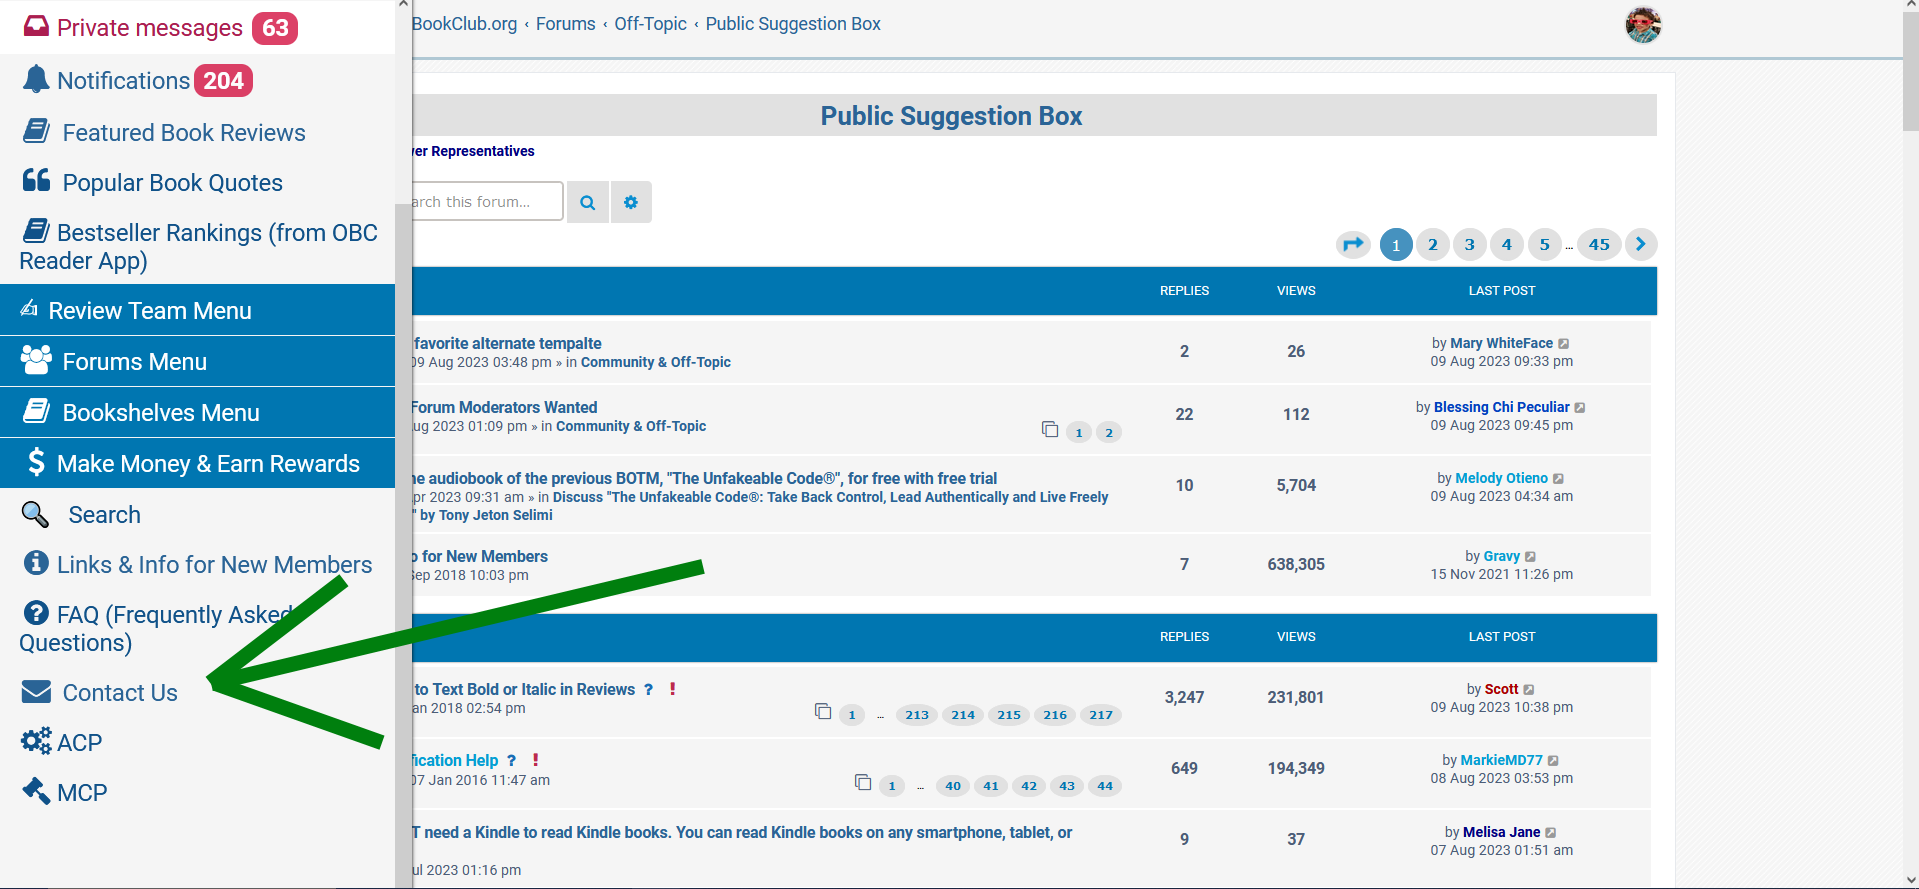Viewport: 1919px width, 889px height.
Task: Open Bestseller Rankings from OBC Reader App
Action: coord(198,246)
